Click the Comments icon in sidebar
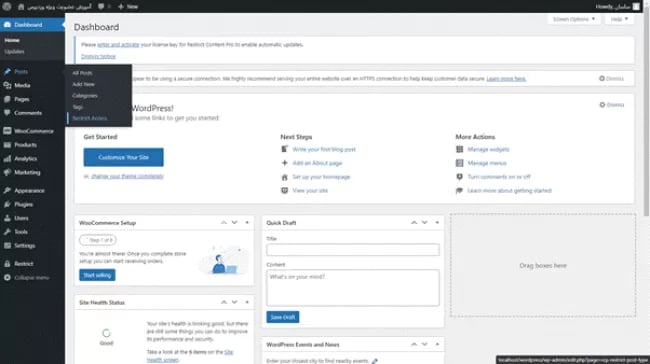This screenshot has height=364, width=650. (x=7, y=113)
